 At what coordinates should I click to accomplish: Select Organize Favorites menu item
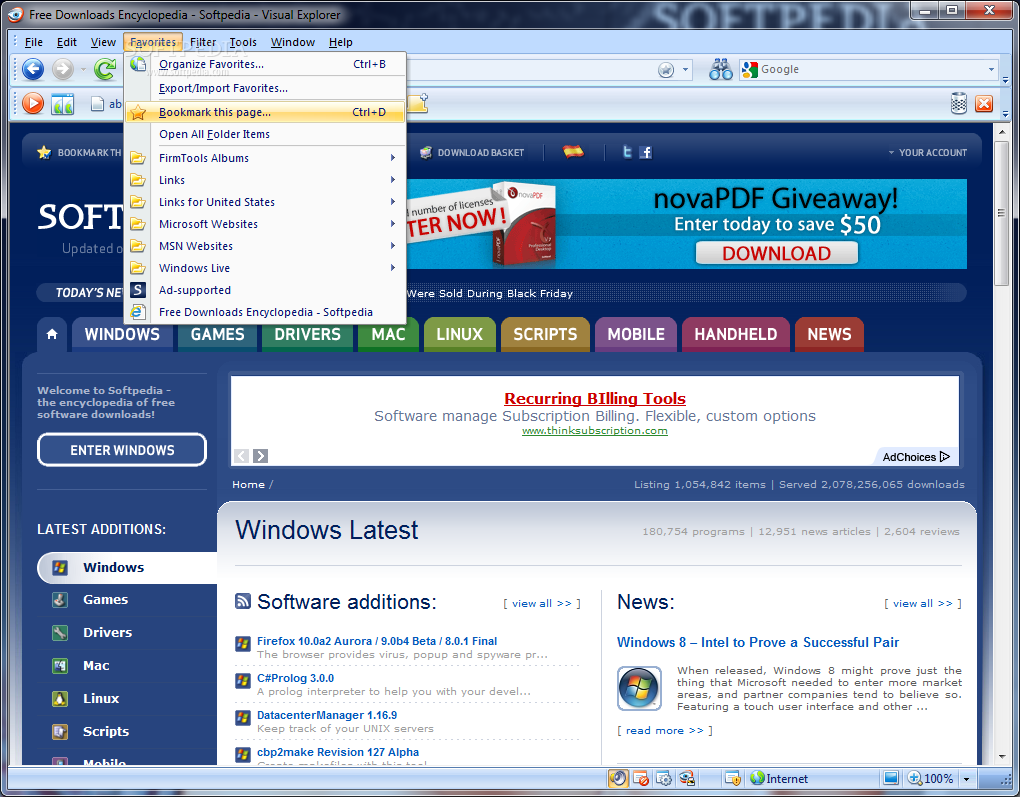(x=265, y=64)
